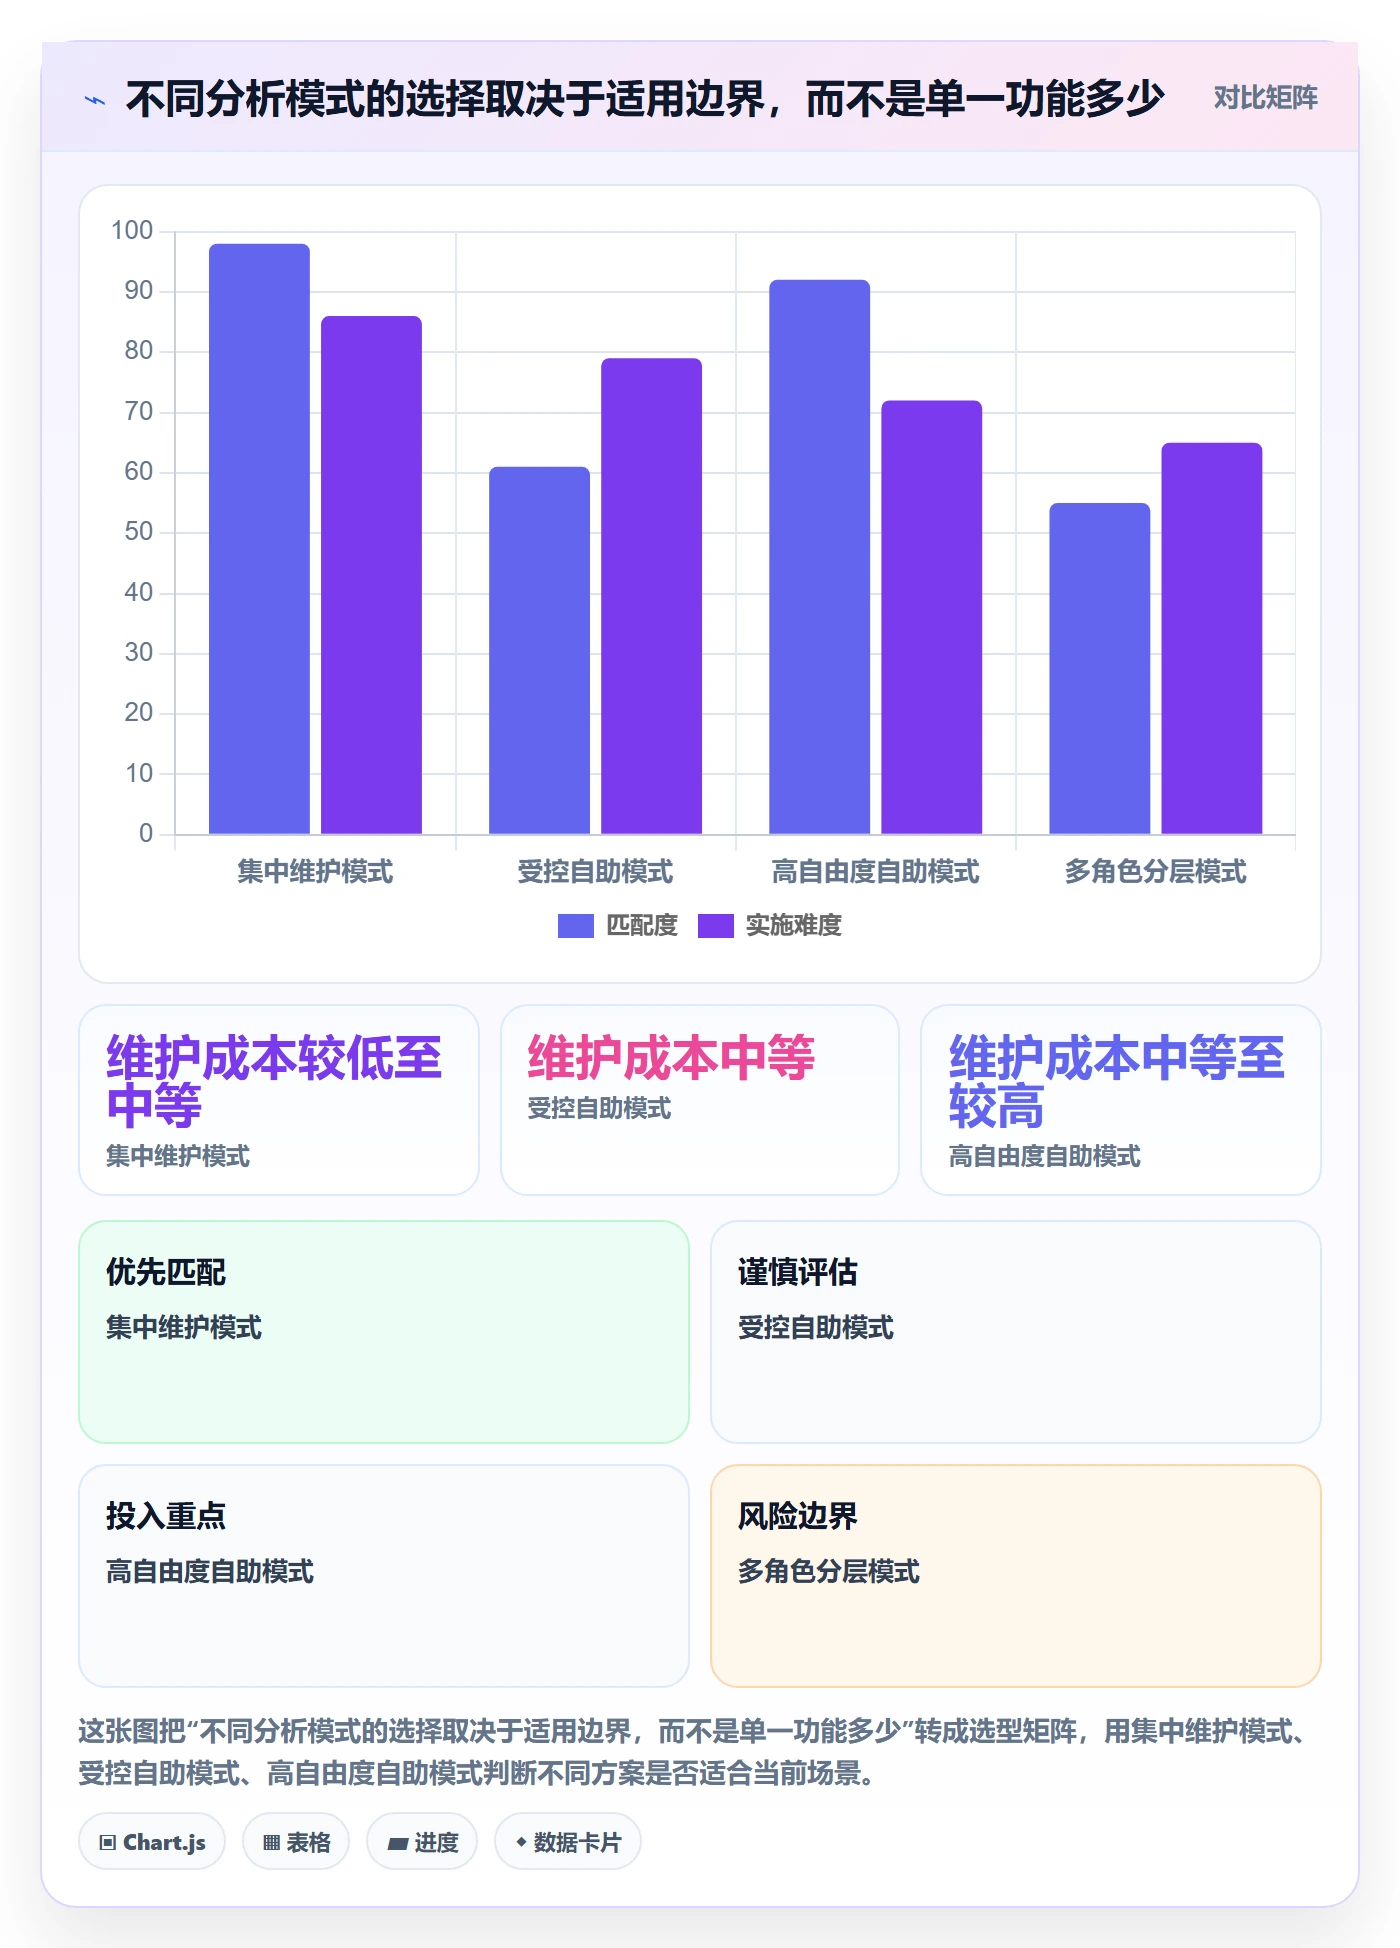Viewport: 1400px width, 1948px height.
Task: Click 多角色分层模式 under 风险边界
Action: pos(829,1572)
